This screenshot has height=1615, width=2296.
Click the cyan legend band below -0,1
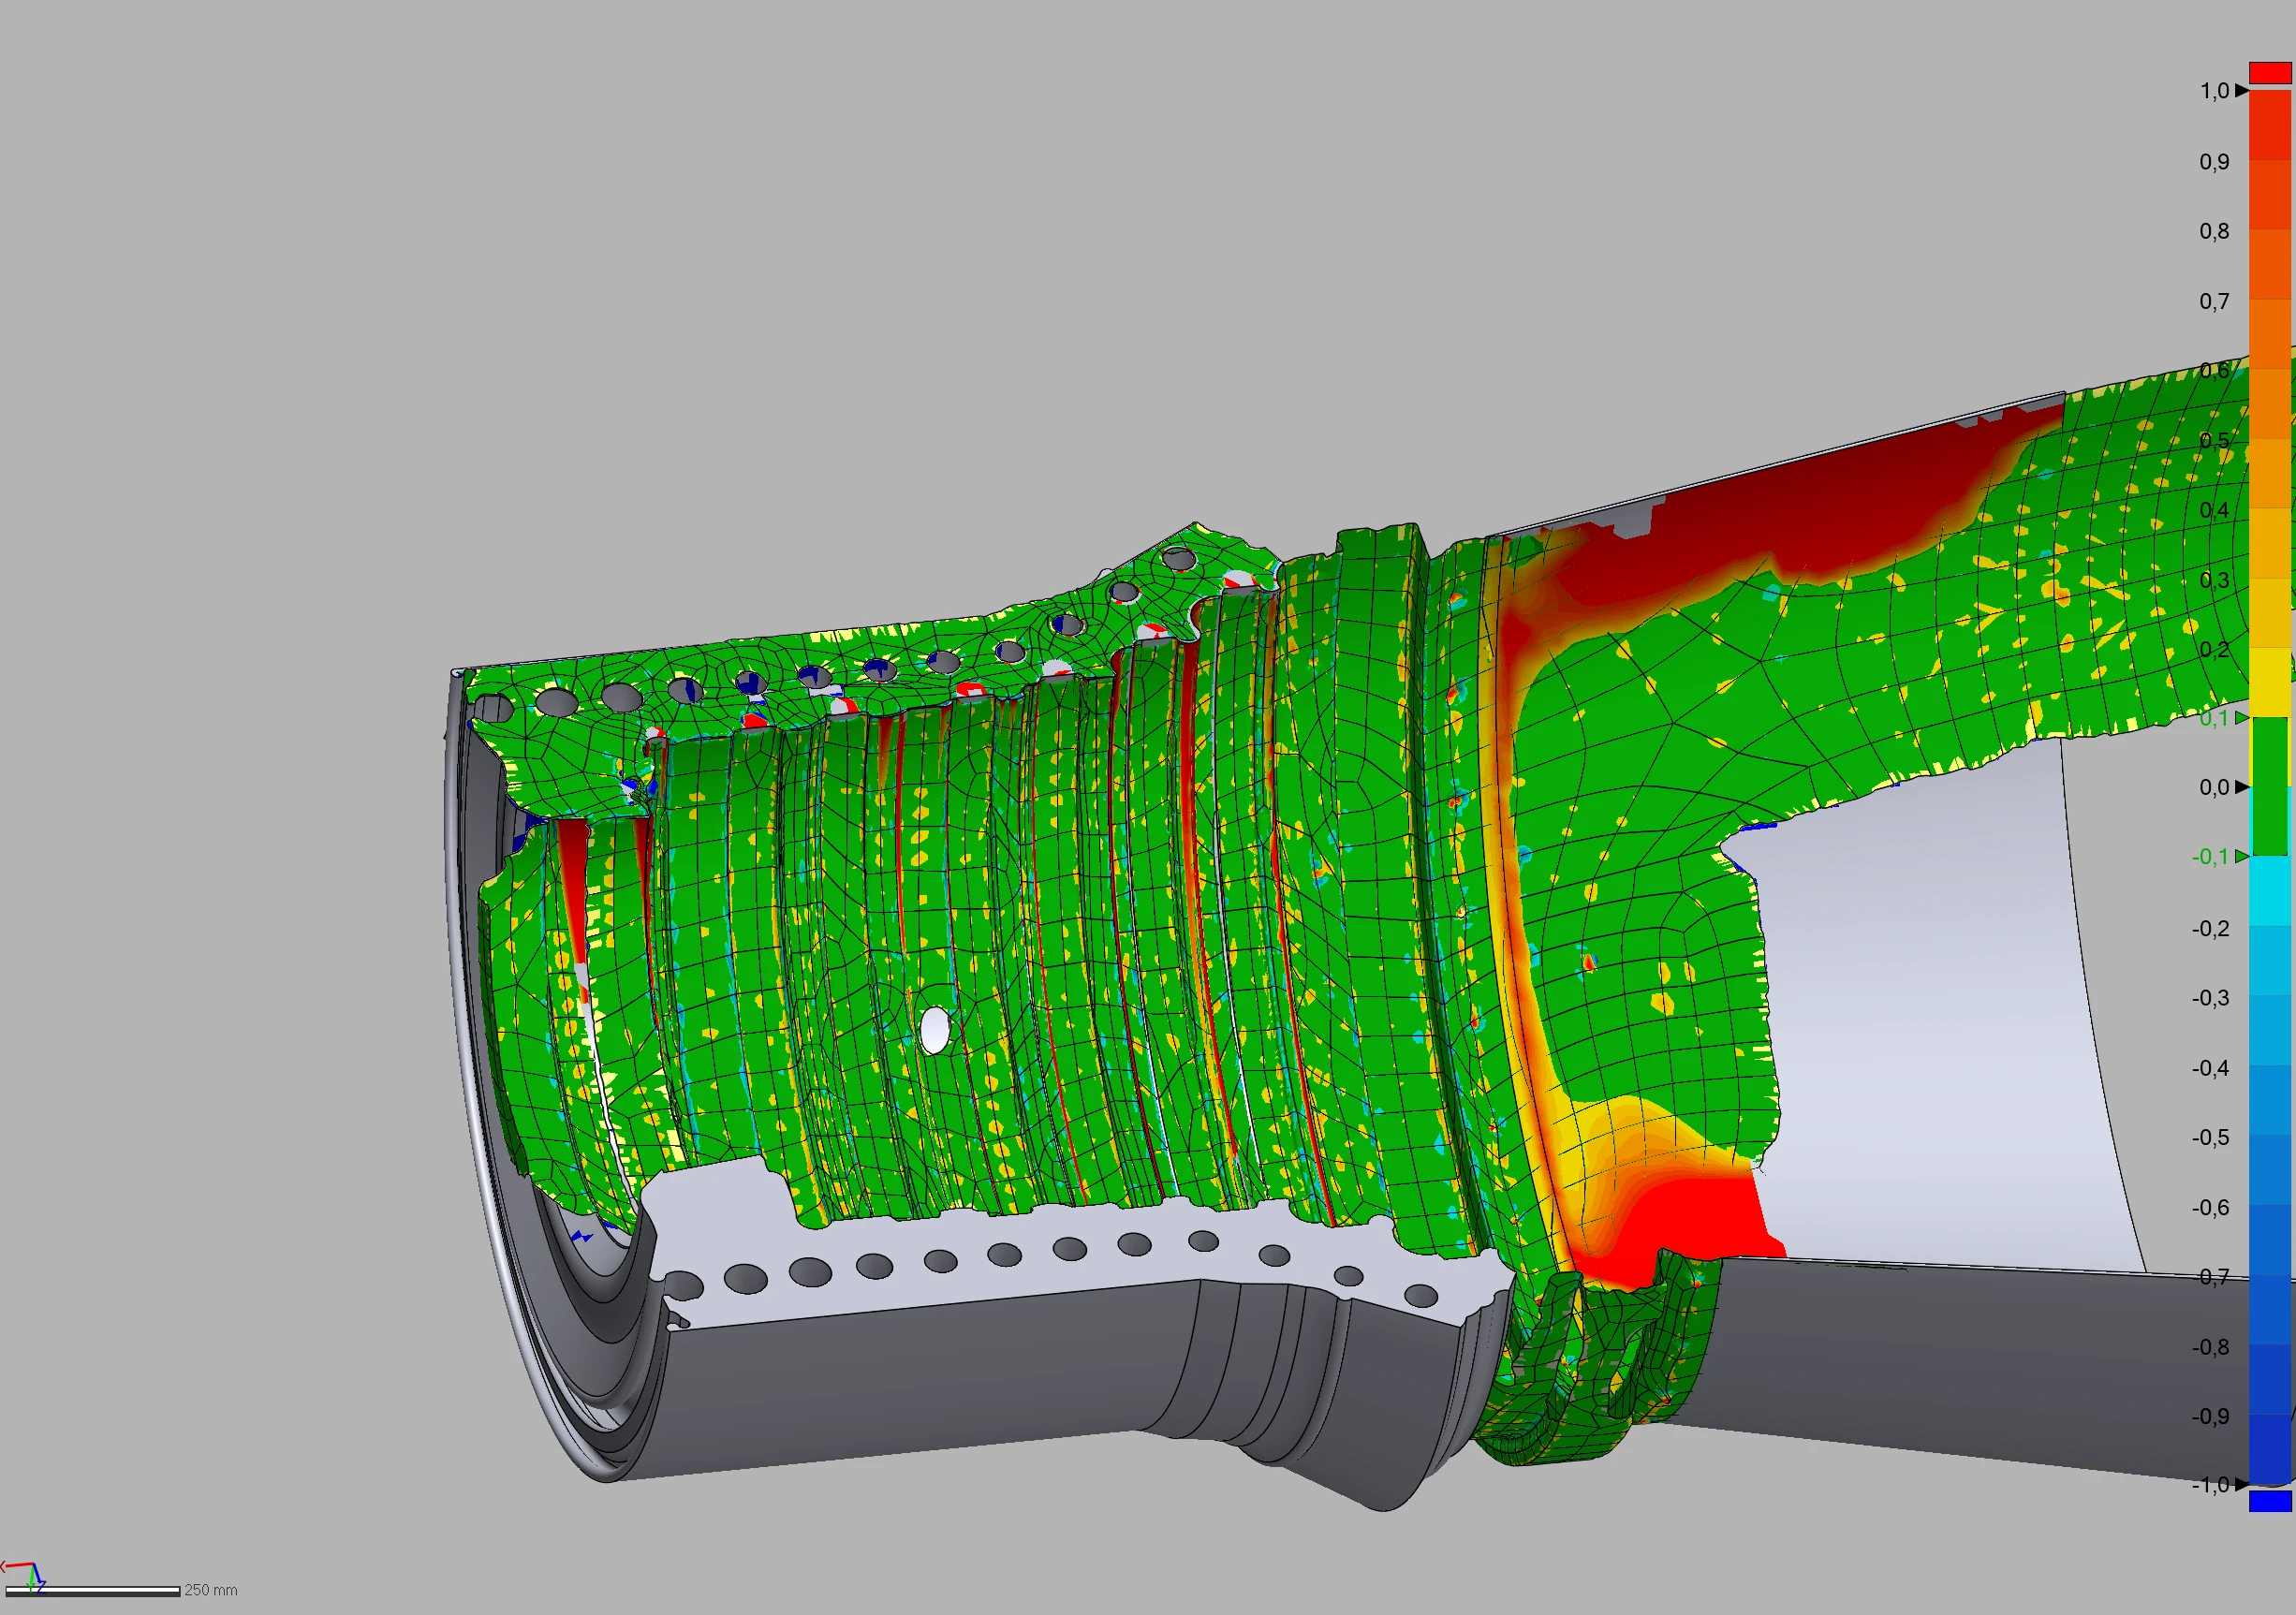[2269, 890]
